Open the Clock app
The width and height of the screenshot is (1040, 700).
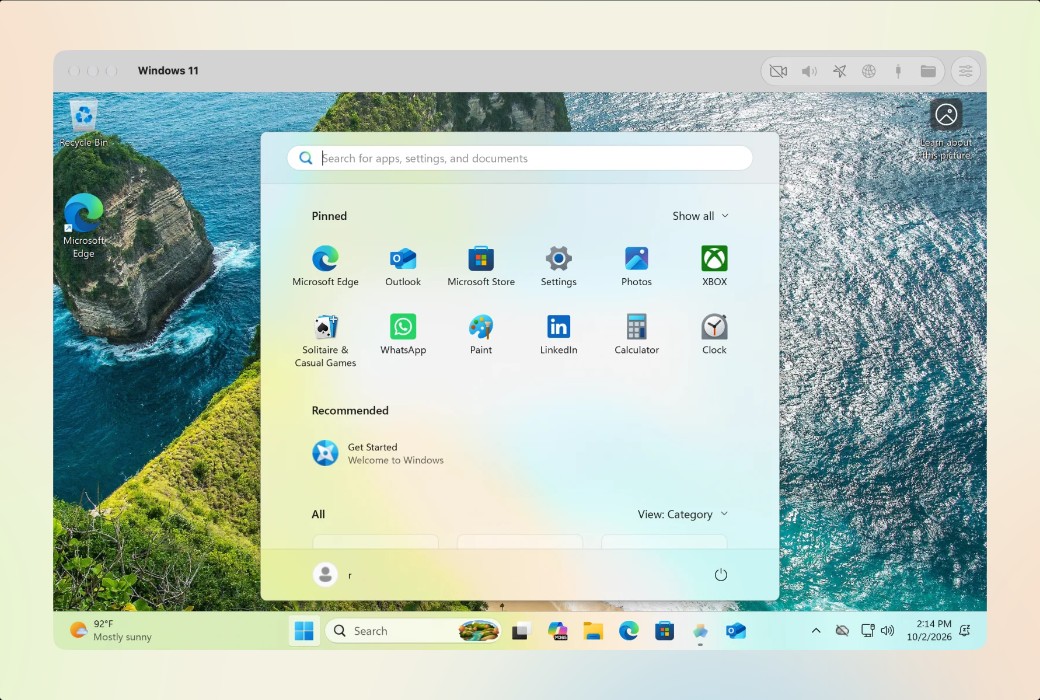(x=714, y=334)
